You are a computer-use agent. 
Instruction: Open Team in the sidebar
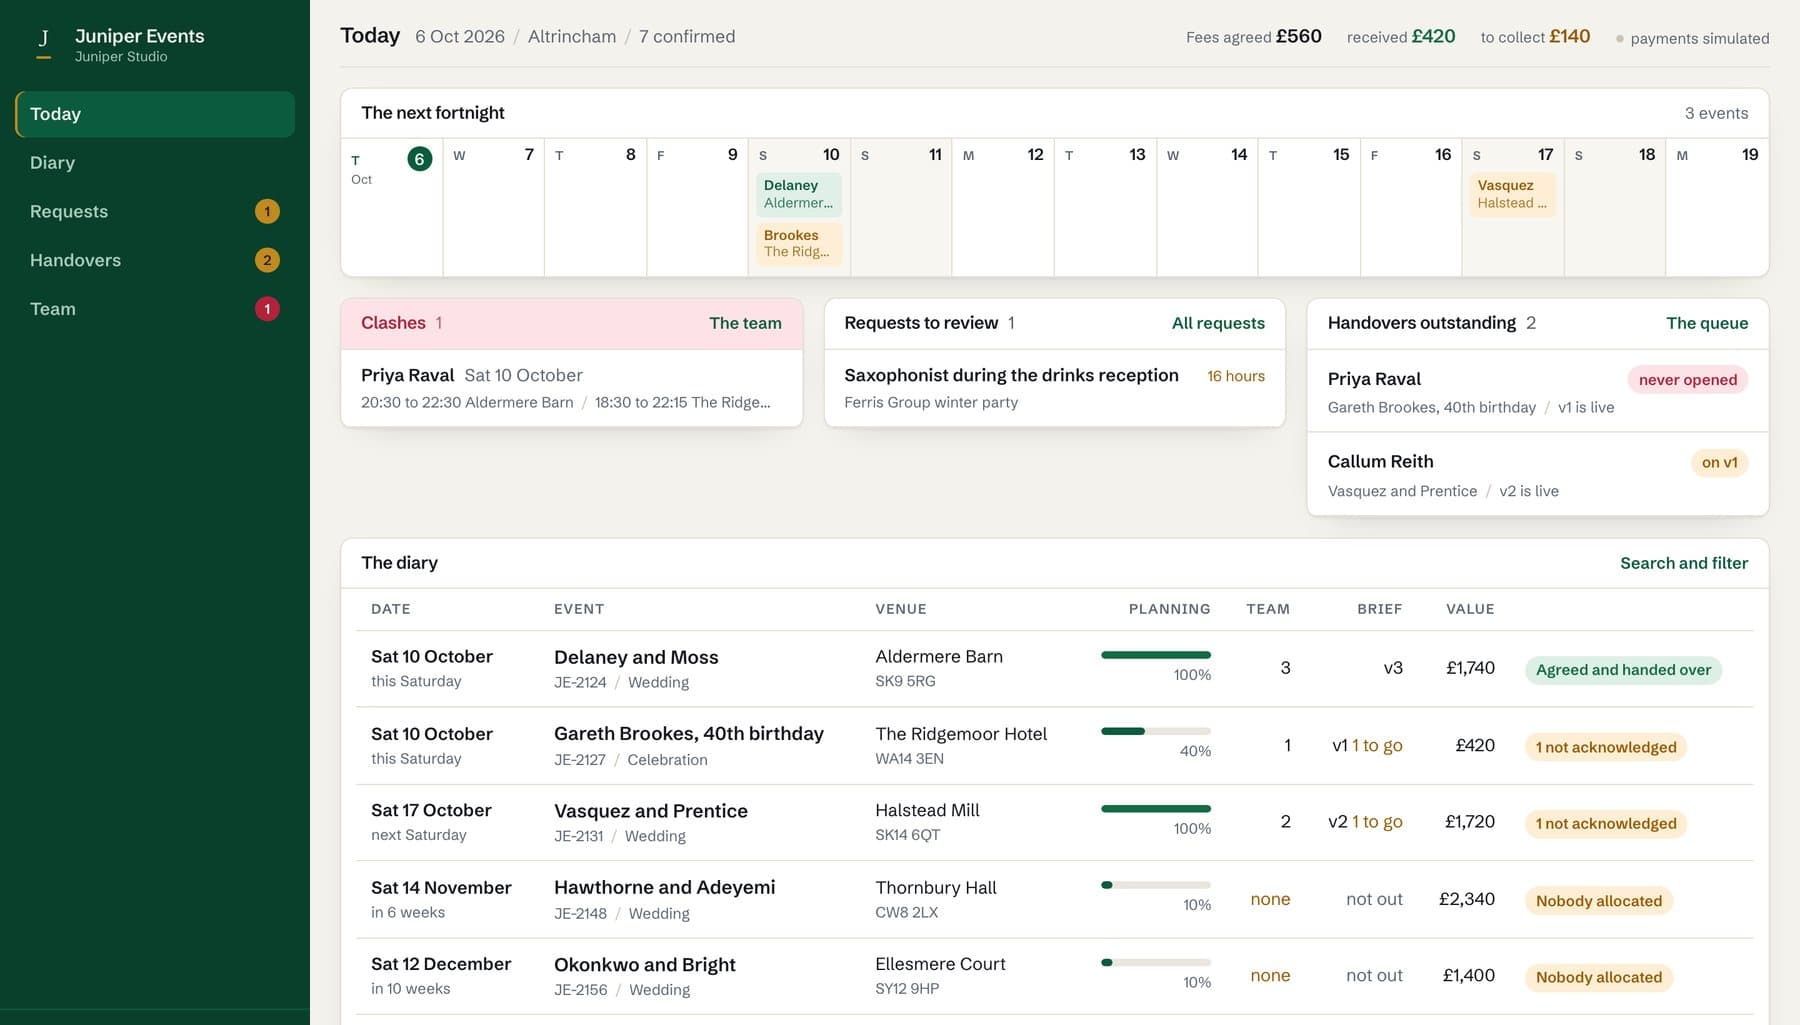(x=155, y=309)
